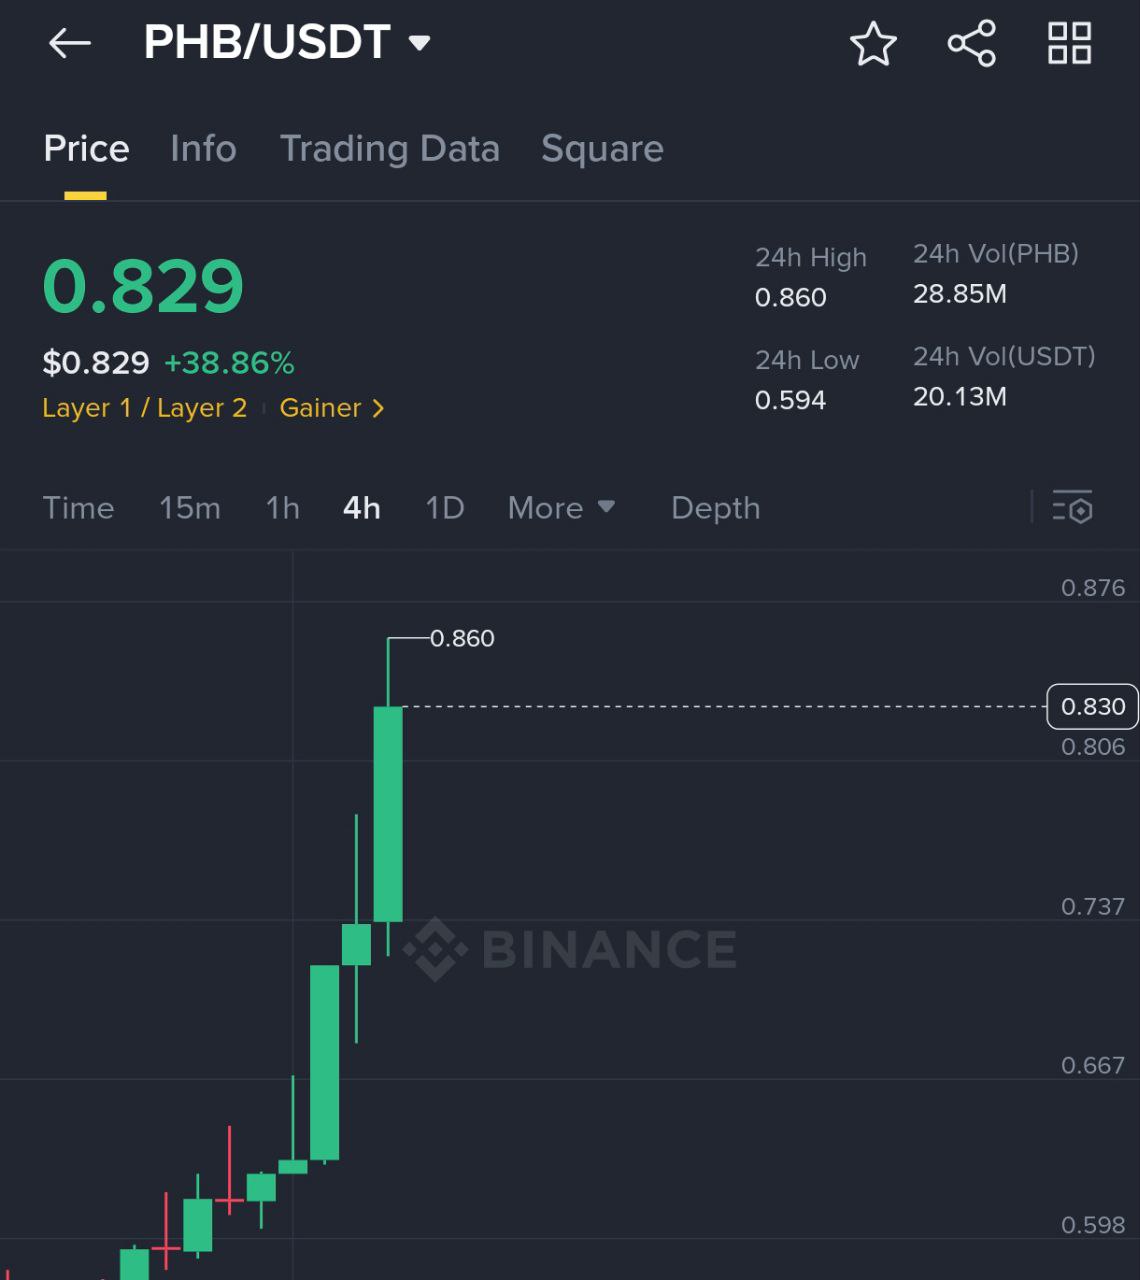Tap the 24h Vol(USDT) value 20.13M

click(x=959, y=397)
